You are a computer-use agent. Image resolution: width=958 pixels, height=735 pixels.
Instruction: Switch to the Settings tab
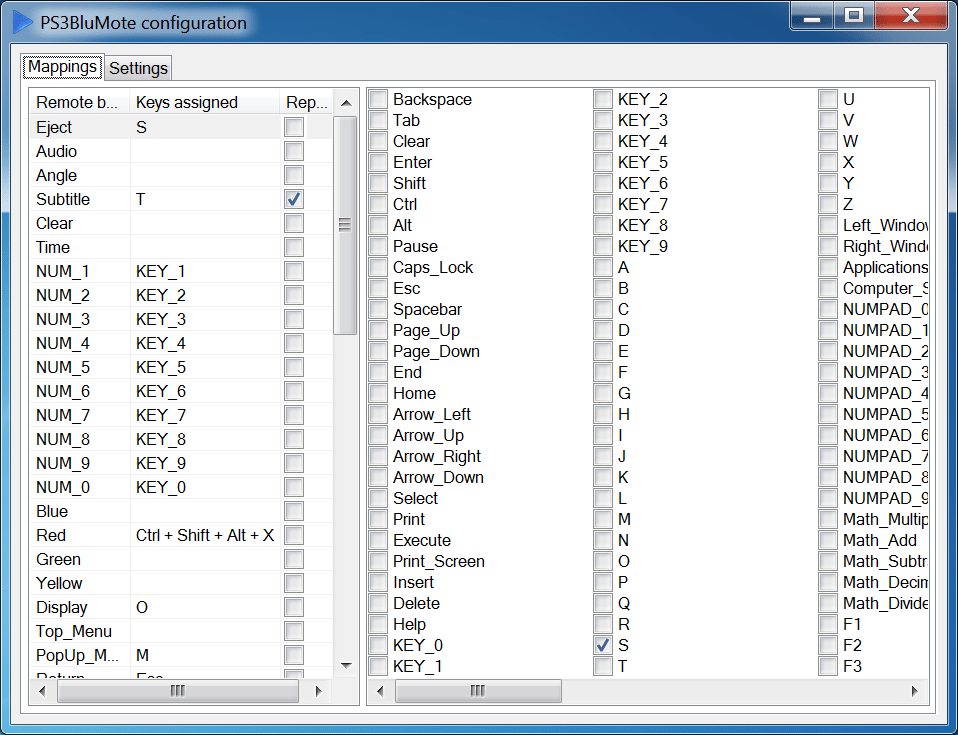coord(138,68)
